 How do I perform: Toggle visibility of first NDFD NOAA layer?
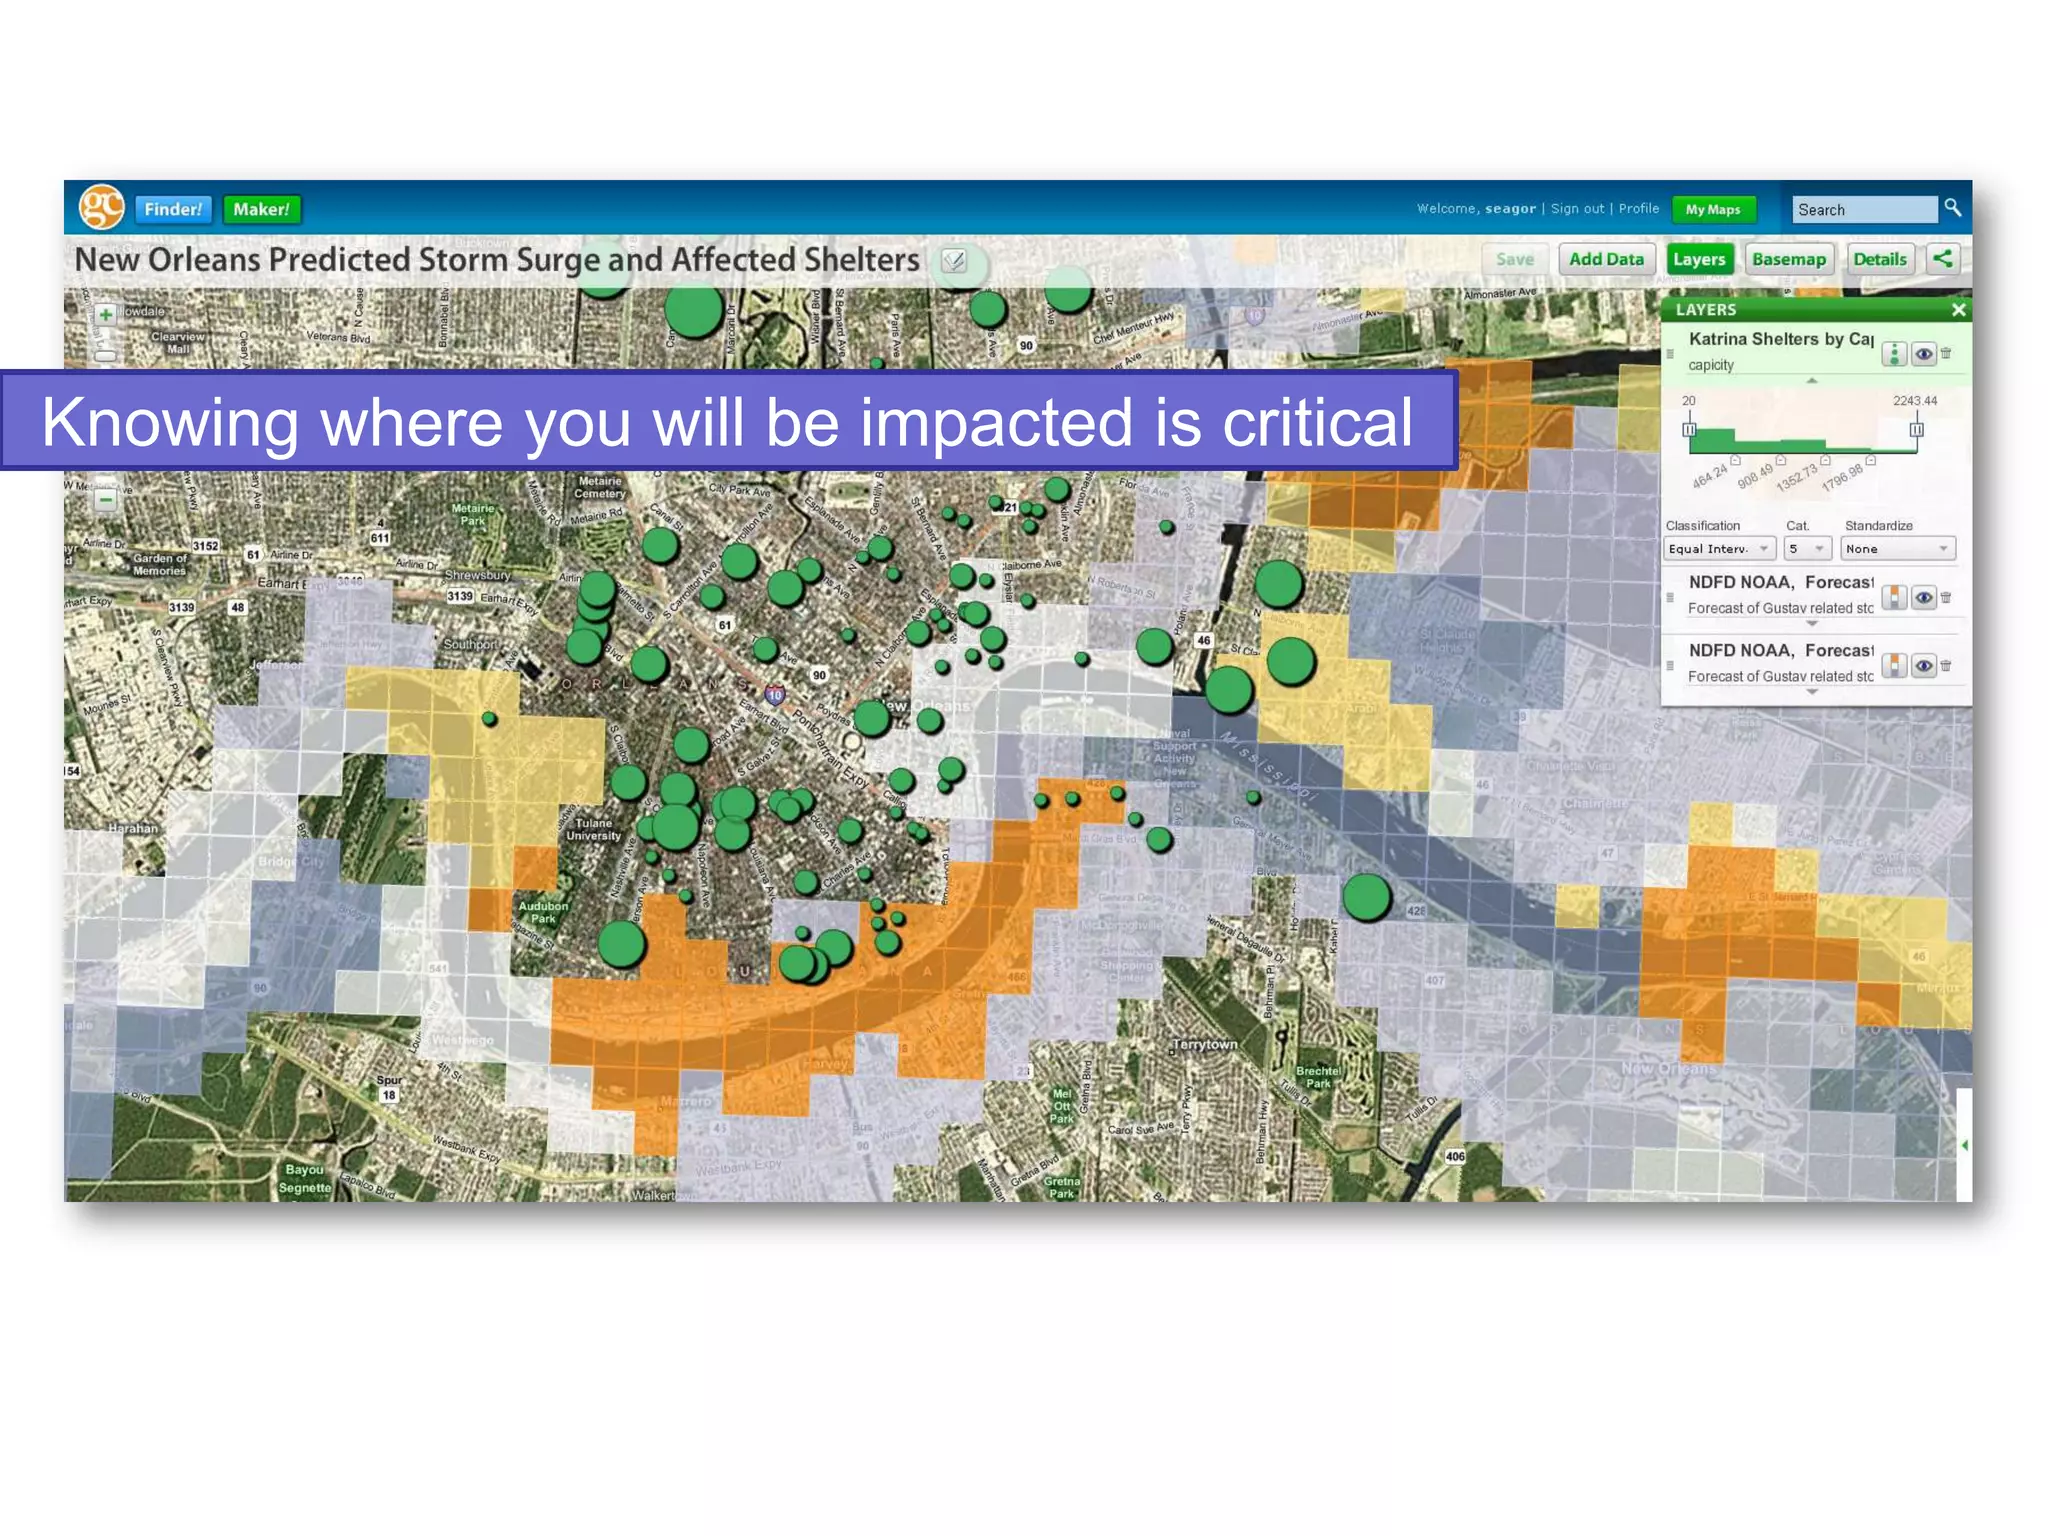coord(1923,597)
